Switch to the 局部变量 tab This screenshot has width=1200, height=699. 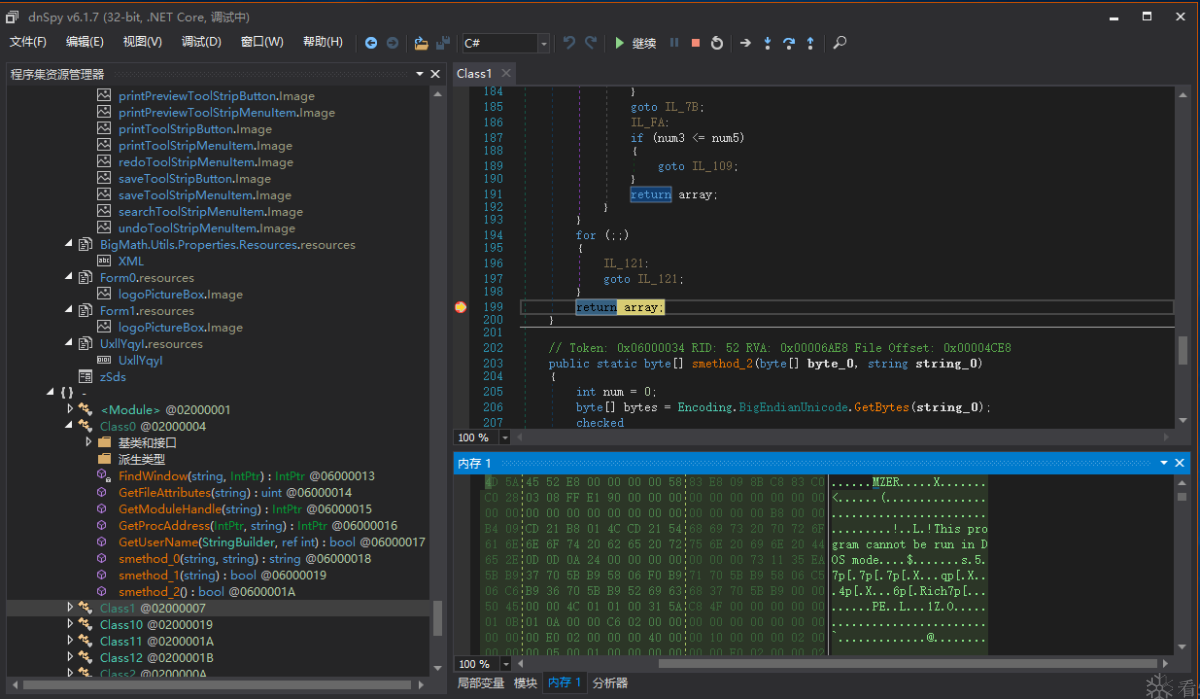(480, 683)
